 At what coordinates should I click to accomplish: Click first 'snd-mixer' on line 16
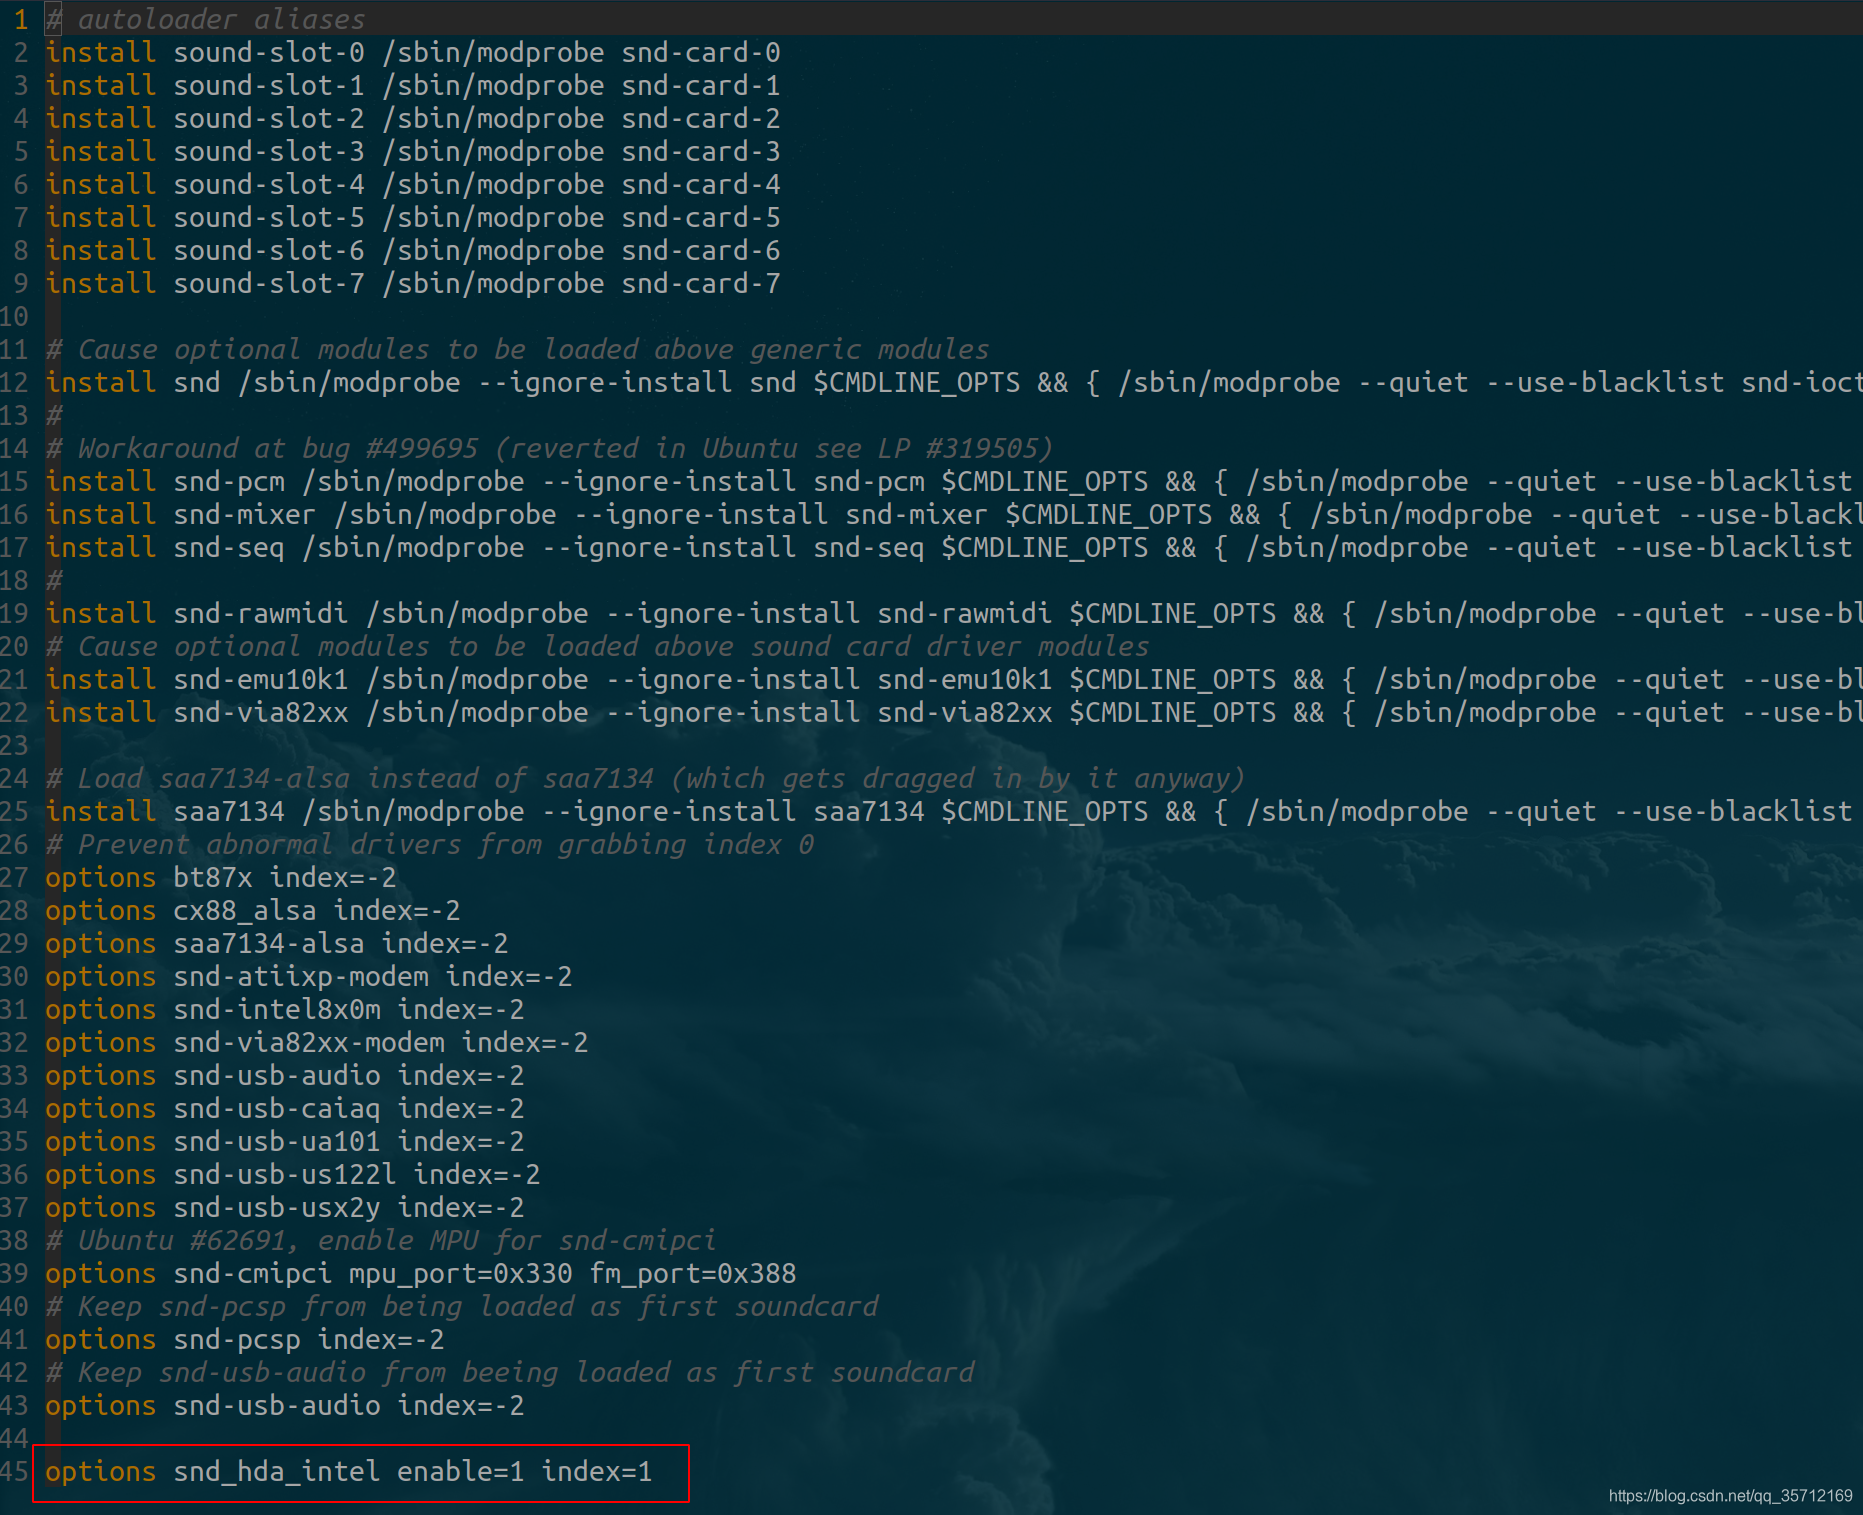(245, 514)
